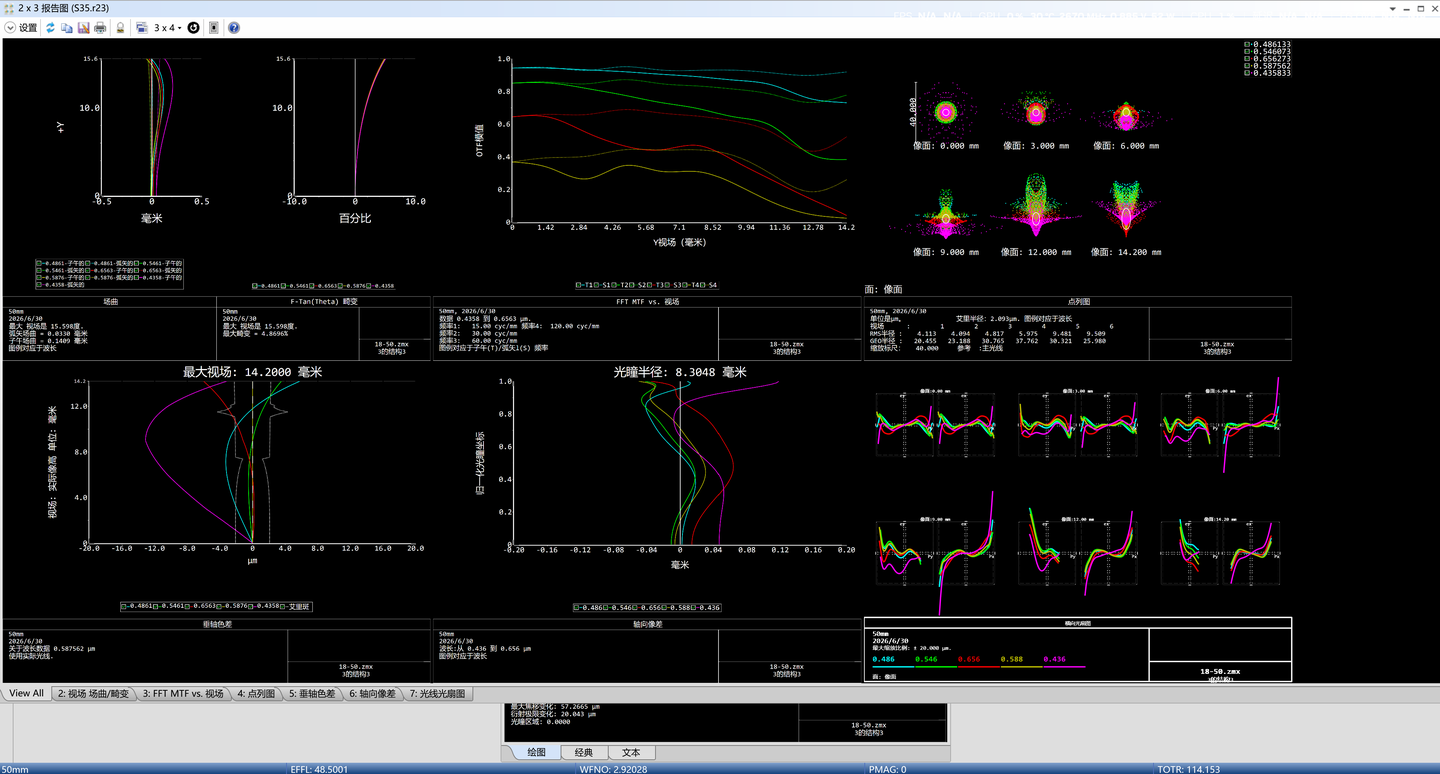Click the save-image floppy disk icon
This screenshot has height=774, width=1440.
pyautogui.click(x=83, y=28)
